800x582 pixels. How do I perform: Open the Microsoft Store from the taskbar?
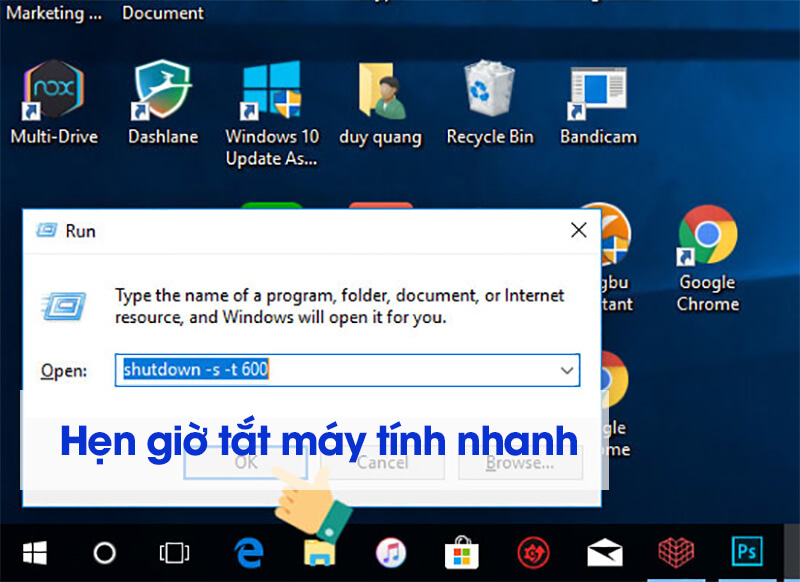(x=461, y=551)
